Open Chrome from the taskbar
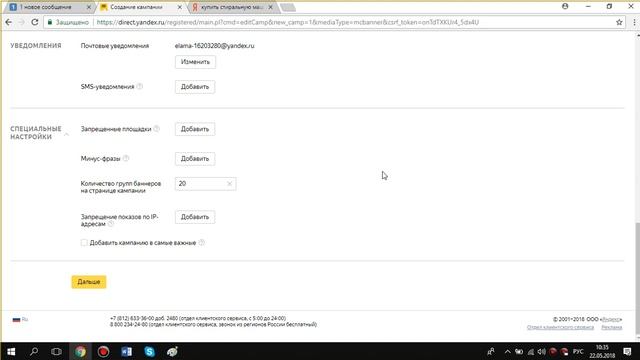 pyautogui.click(x=80, y=351)
